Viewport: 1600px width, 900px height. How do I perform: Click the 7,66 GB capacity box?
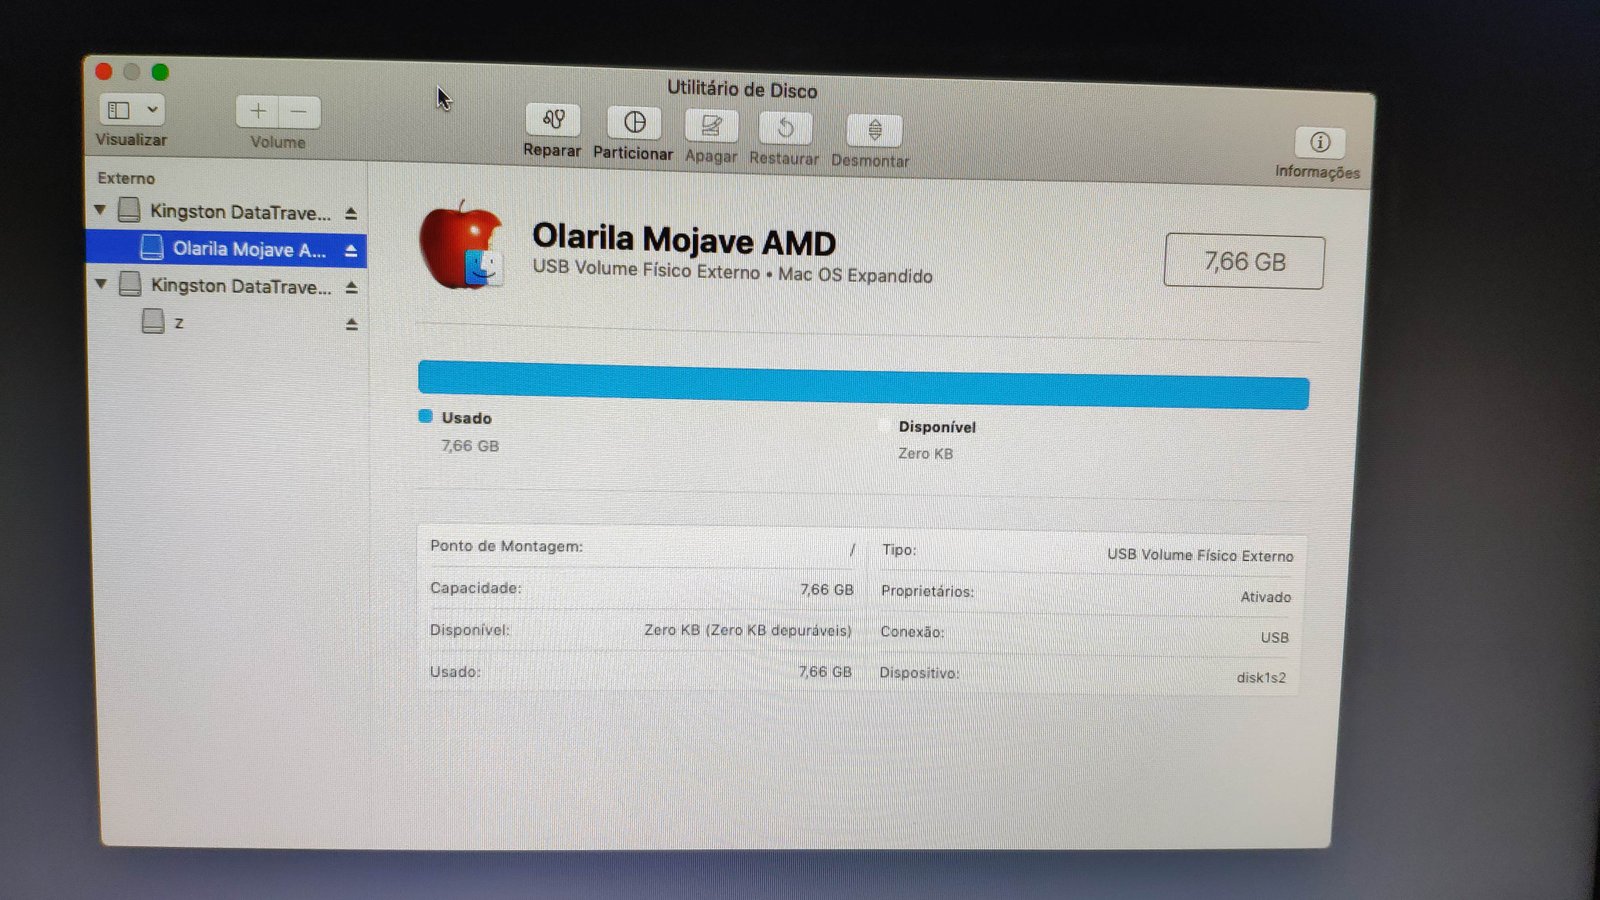click(1243, 262)
